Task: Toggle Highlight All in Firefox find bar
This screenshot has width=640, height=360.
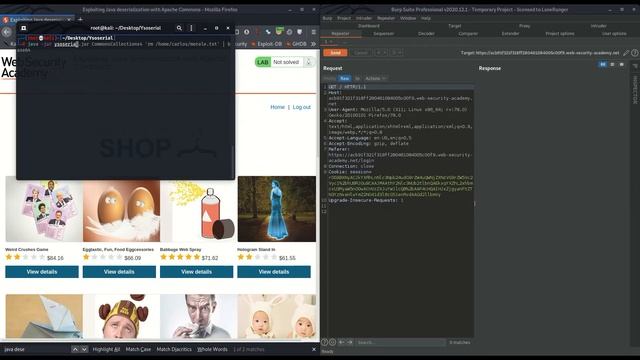Action: [x=106, y=349]
